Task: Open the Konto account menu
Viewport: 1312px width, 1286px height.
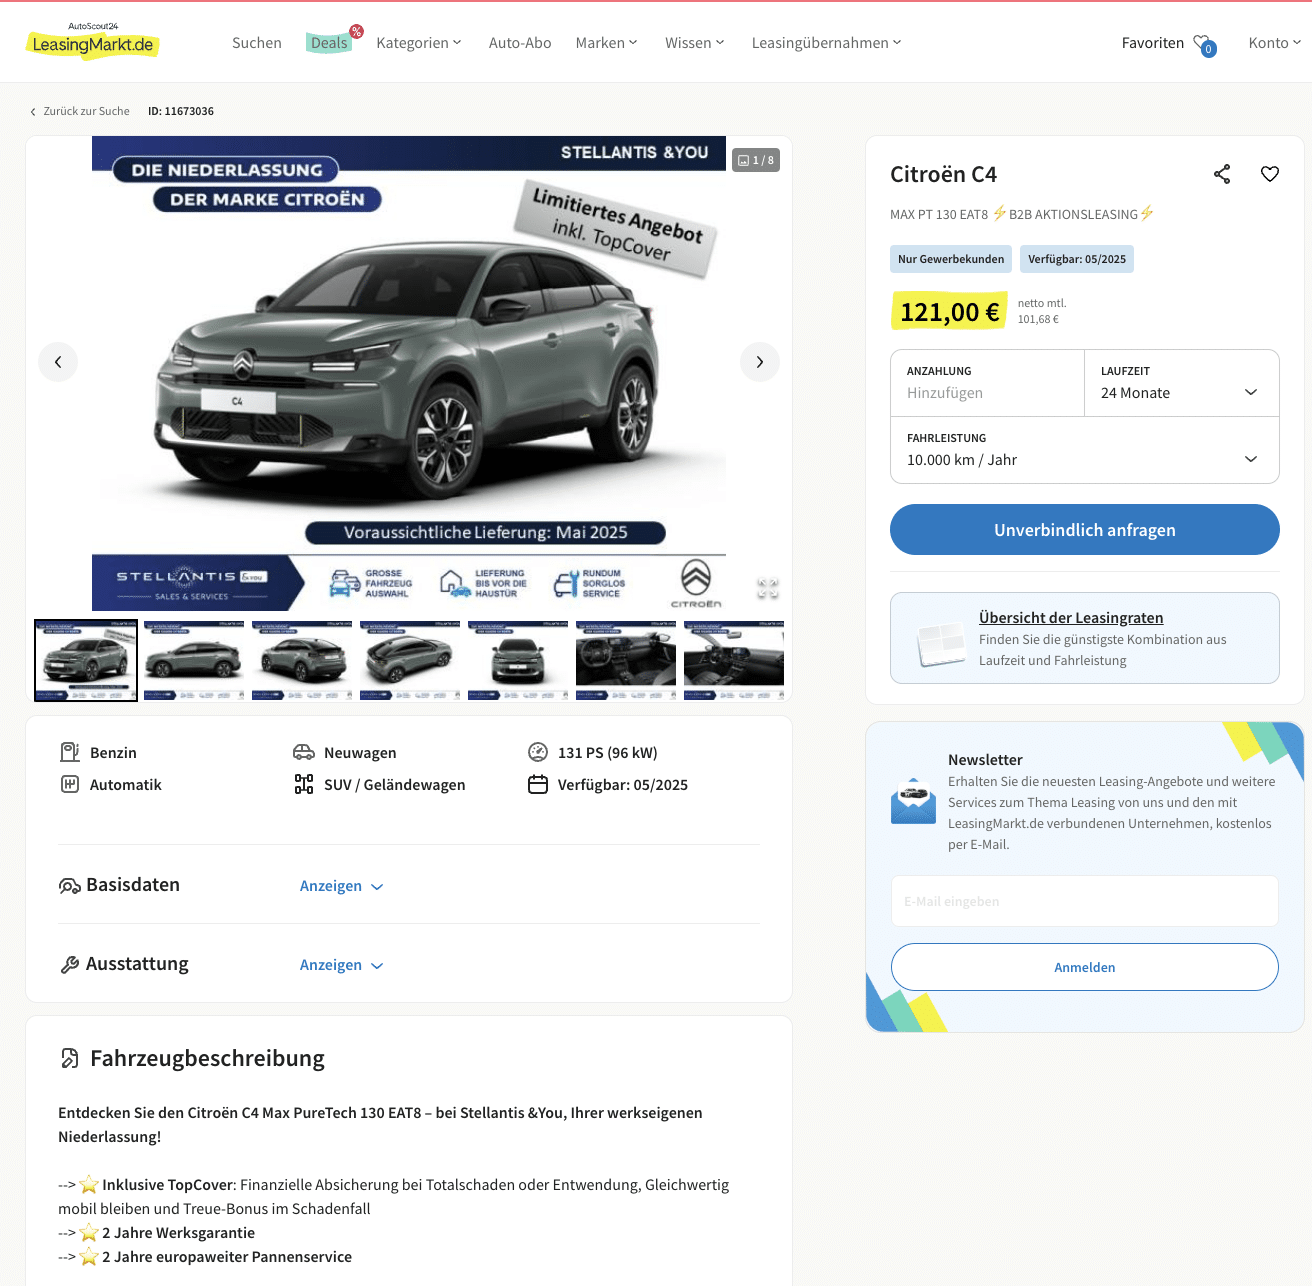Action: click(1274, 43)
